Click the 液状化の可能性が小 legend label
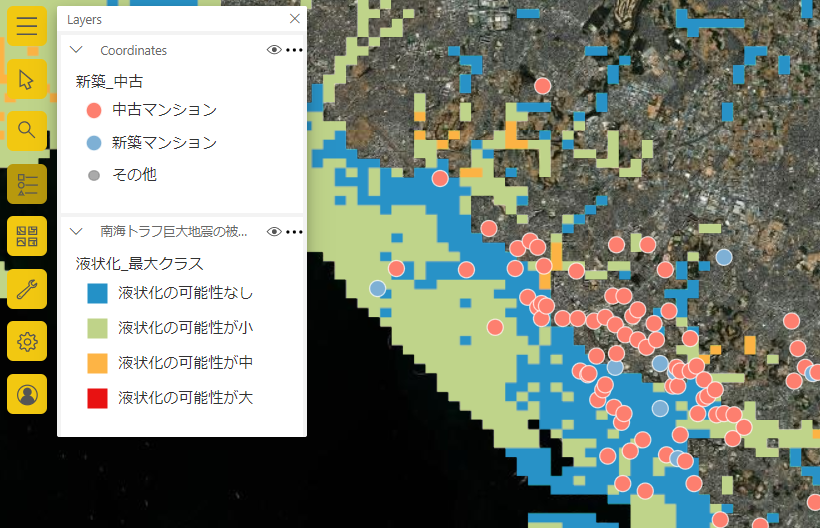Viewport: 820px width, 528px height. point(185,328)
